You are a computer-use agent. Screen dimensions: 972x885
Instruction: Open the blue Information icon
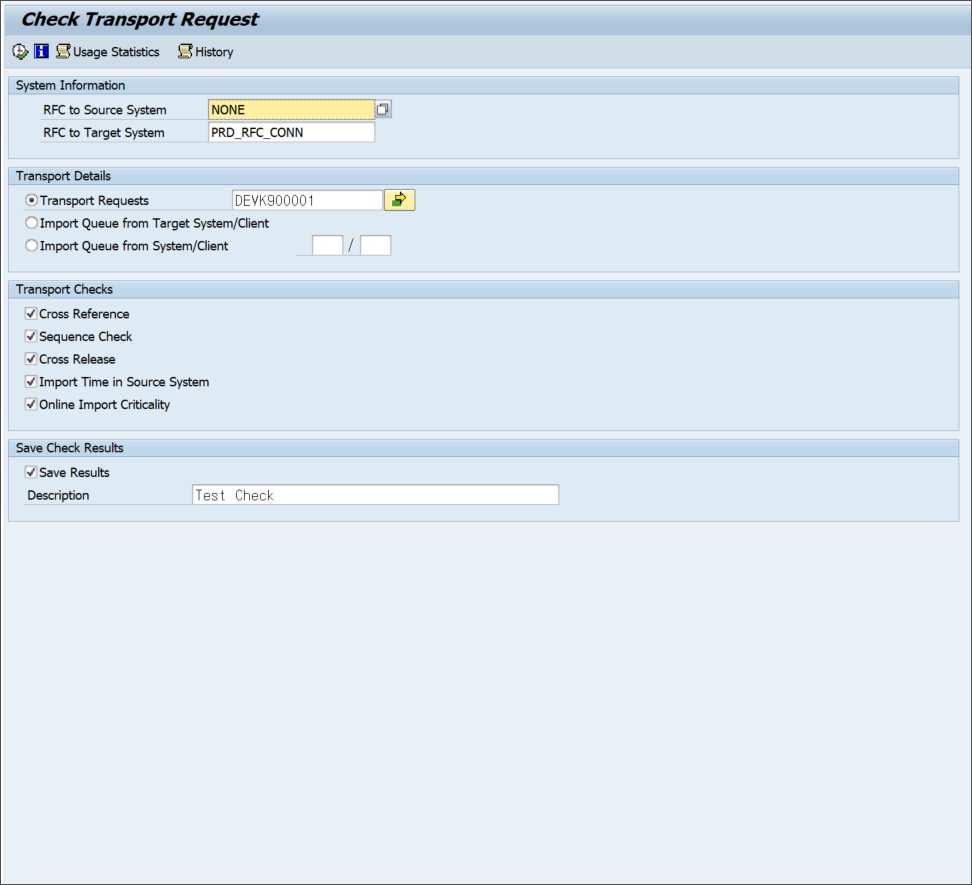(x=42, y=51)
